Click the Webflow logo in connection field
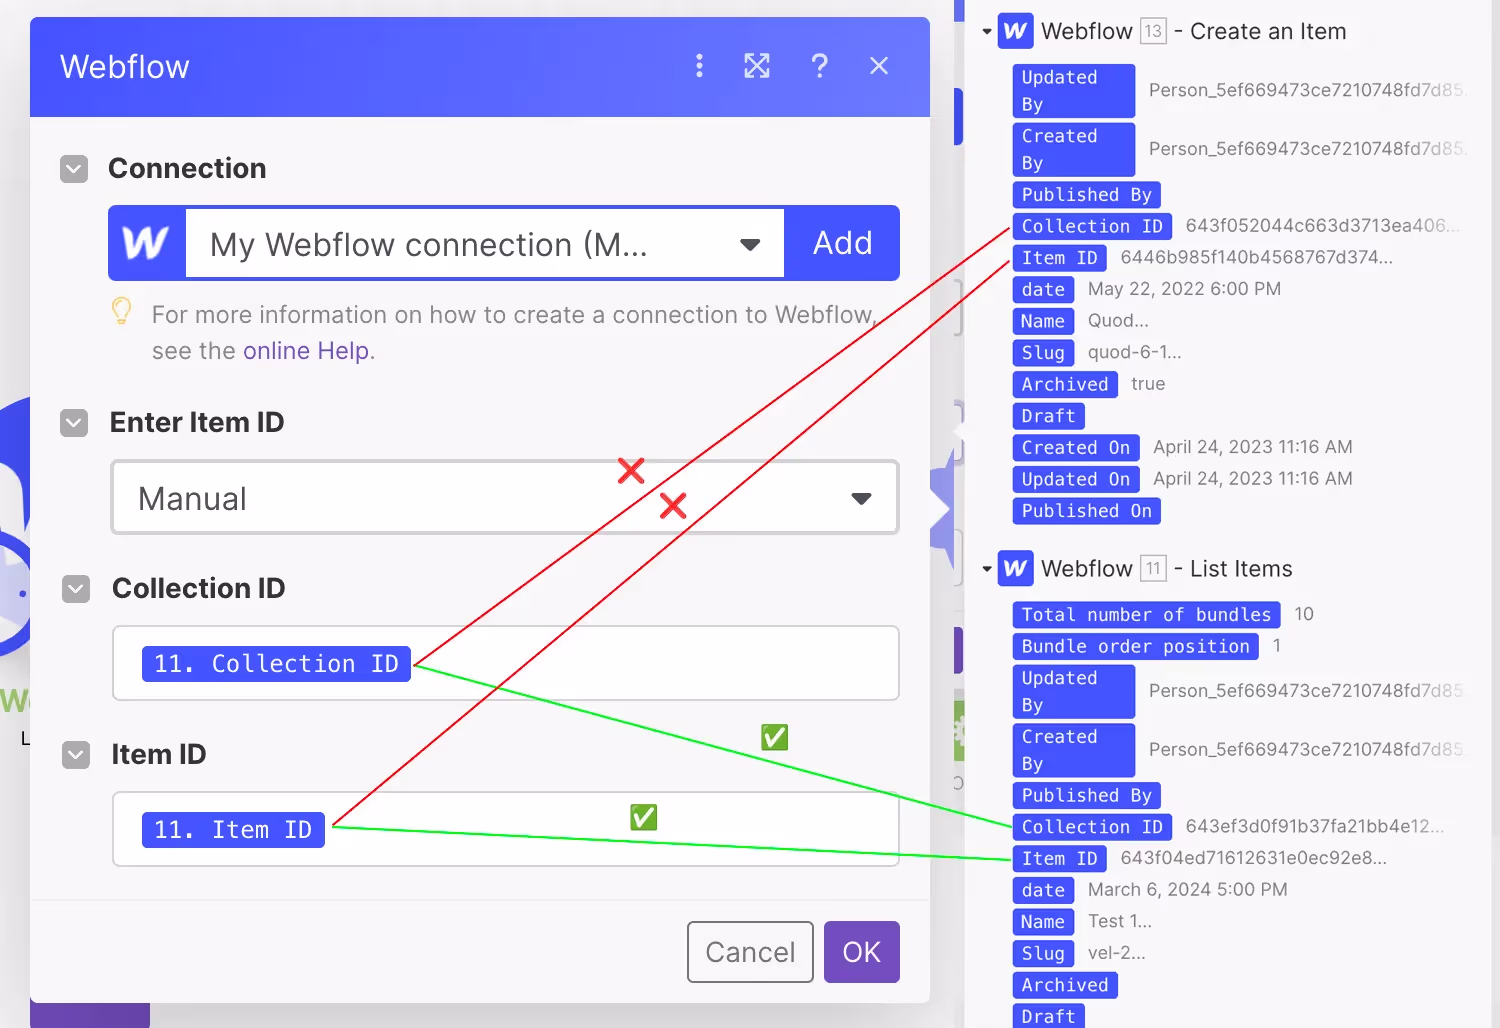 146,243
